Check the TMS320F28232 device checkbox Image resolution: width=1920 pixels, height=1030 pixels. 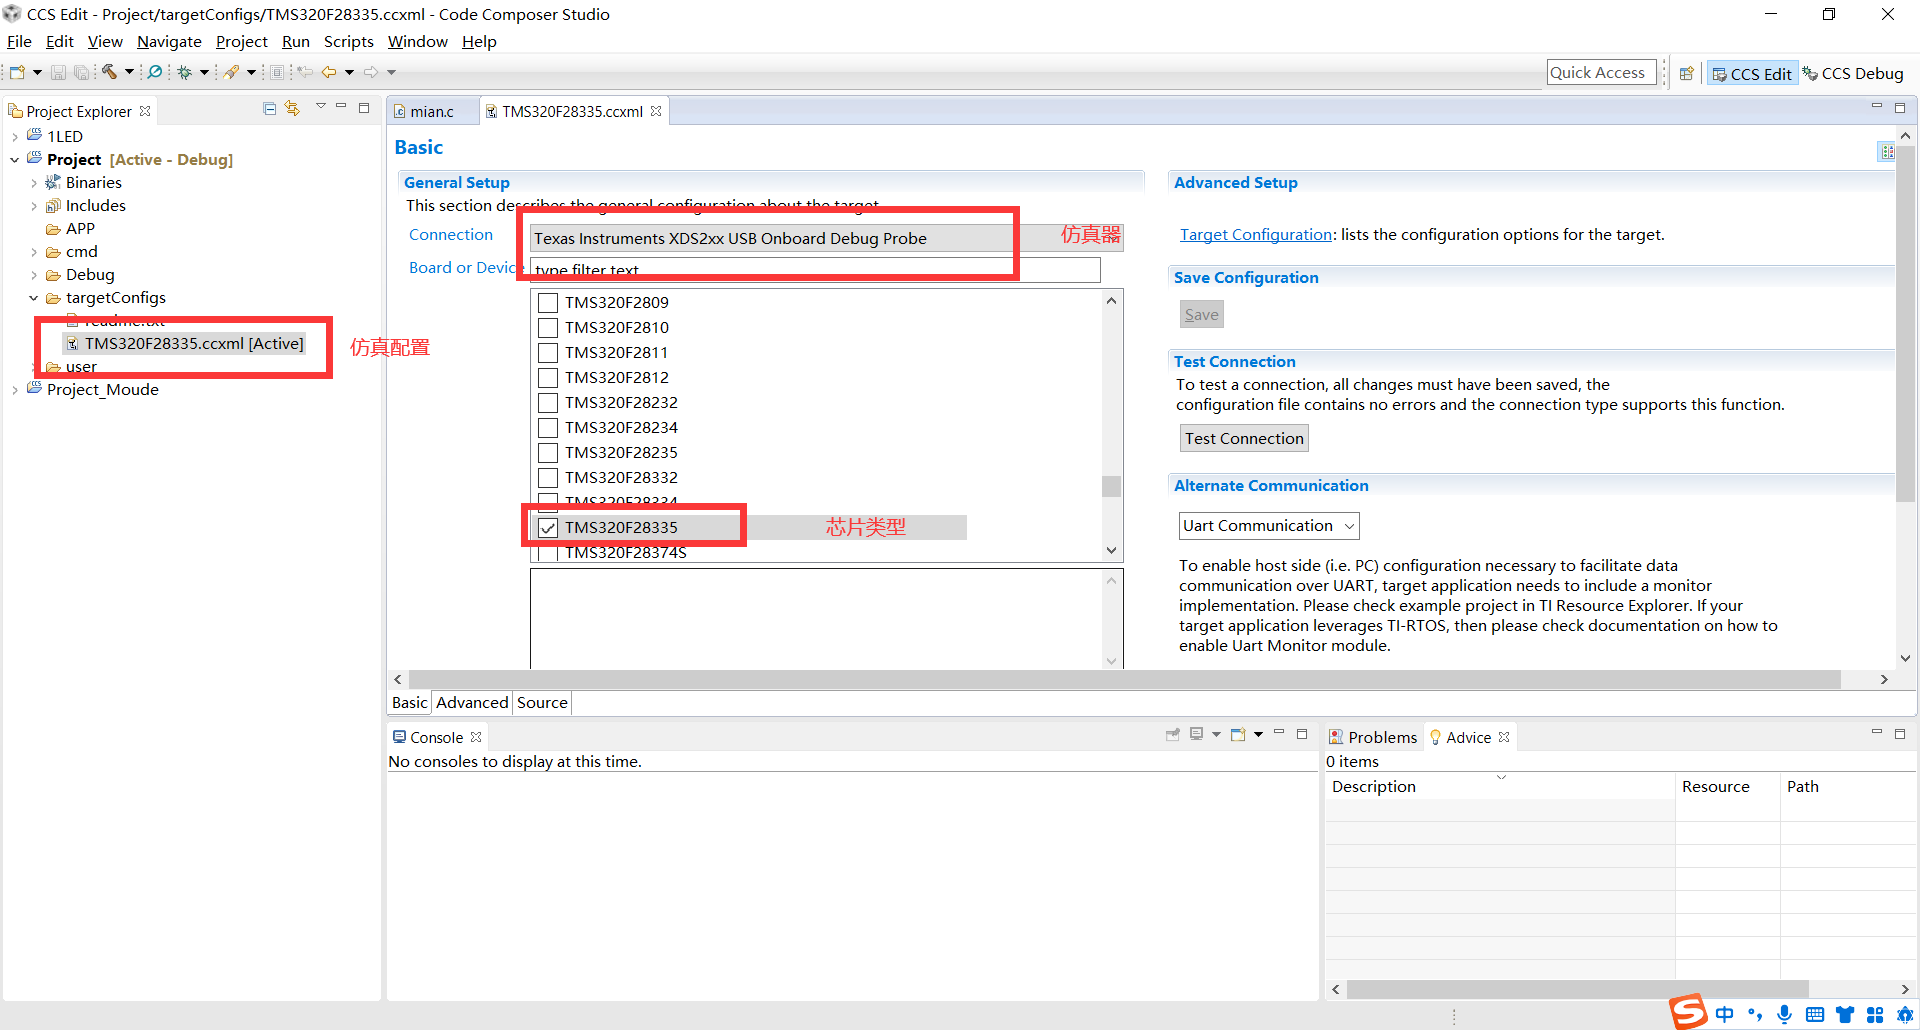coord(548,402)
